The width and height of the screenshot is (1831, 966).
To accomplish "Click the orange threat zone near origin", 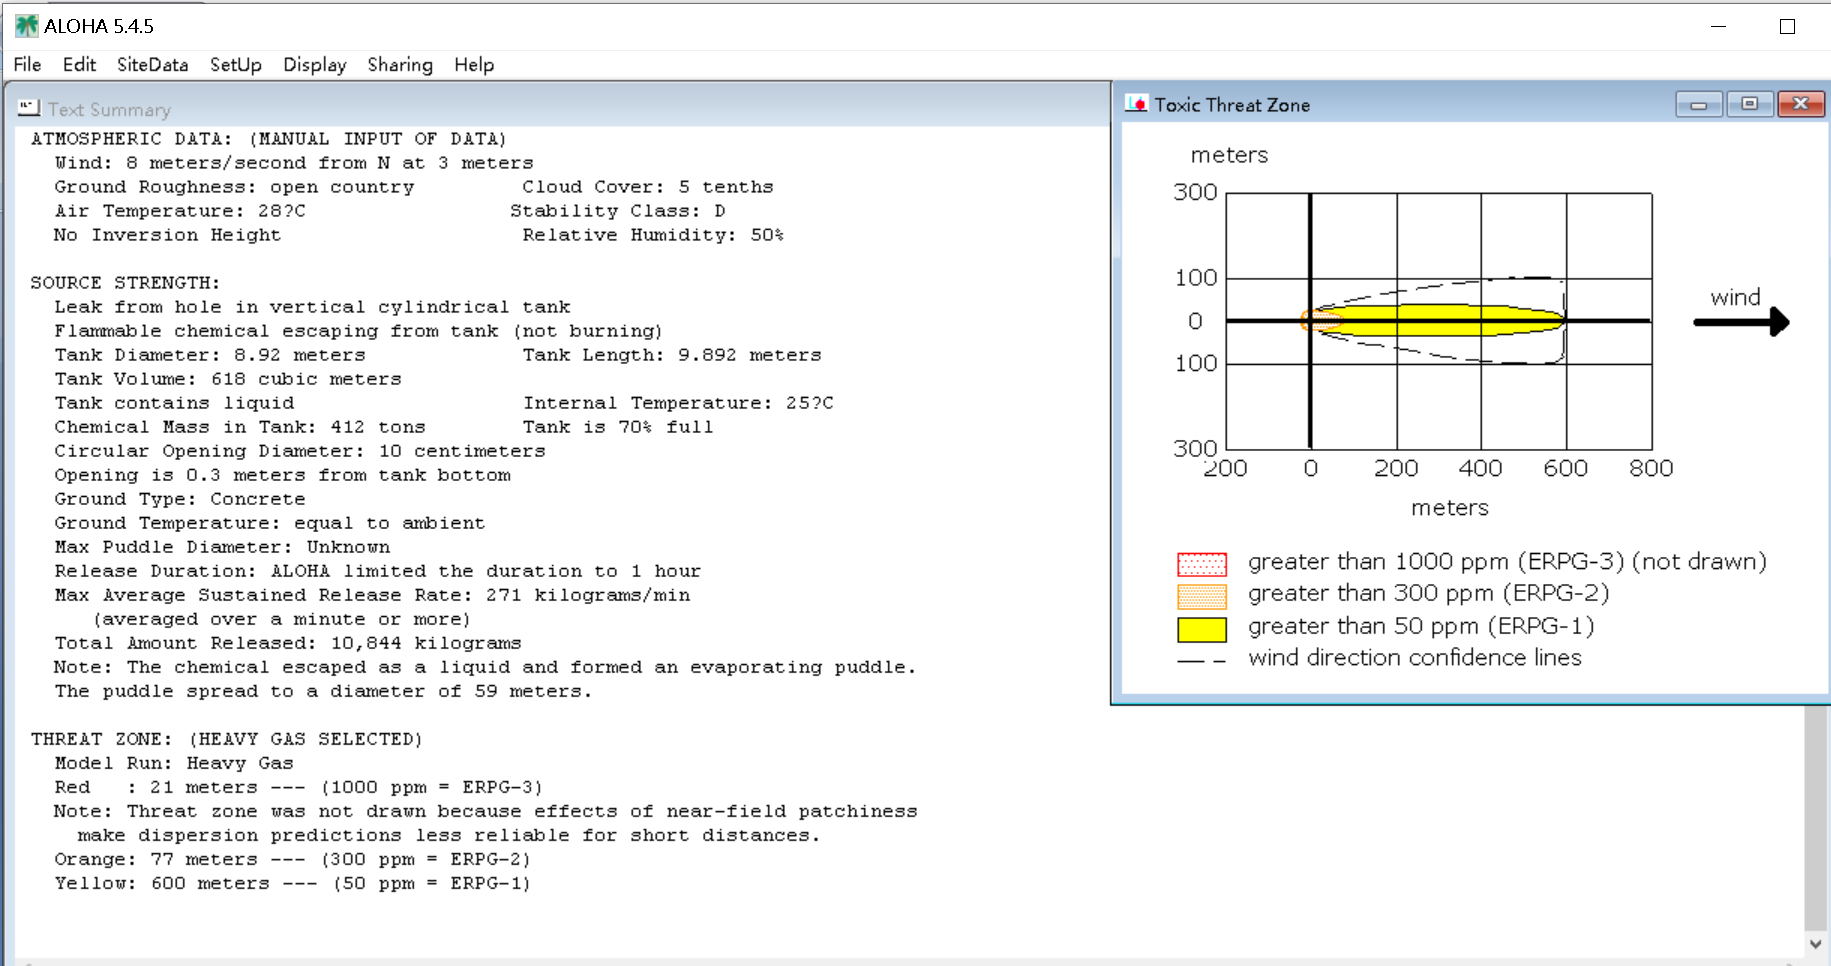I will [1320, 321].
